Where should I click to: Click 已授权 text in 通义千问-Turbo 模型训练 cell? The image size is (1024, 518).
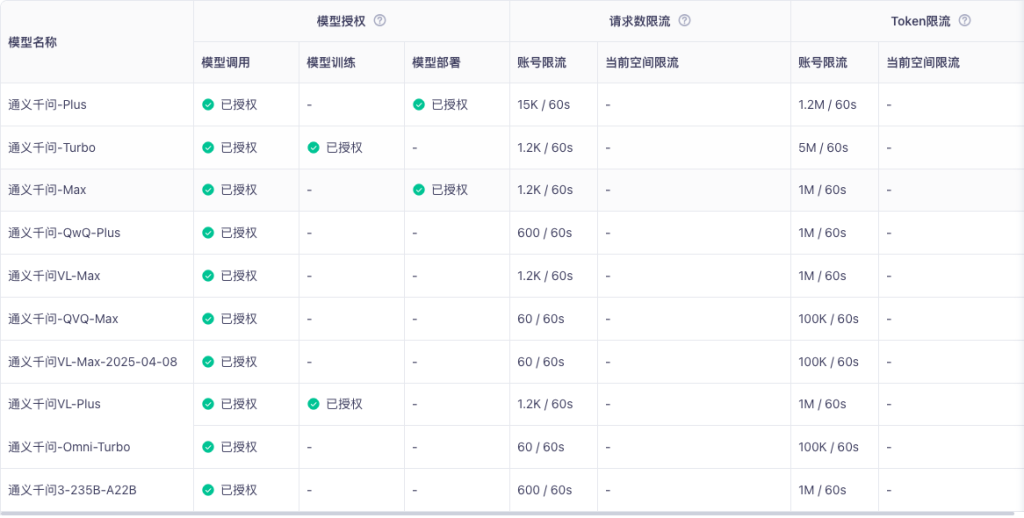pos(344,148)
